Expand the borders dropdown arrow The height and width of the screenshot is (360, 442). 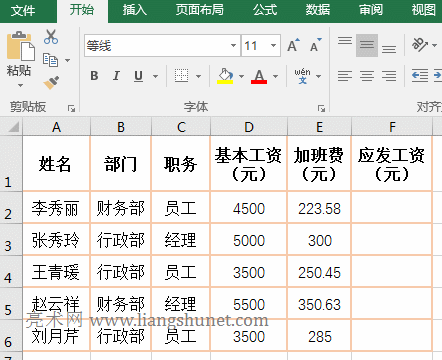[198, 76]
